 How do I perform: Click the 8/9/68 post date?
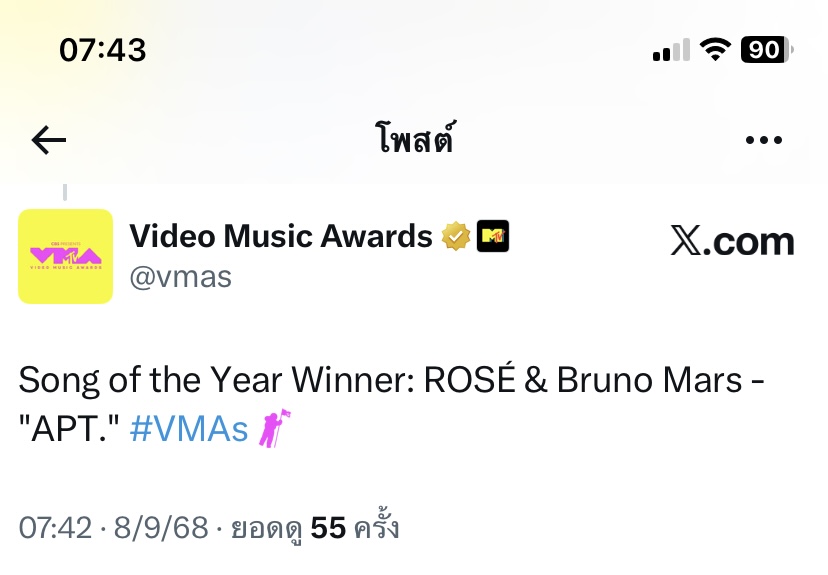161,527
